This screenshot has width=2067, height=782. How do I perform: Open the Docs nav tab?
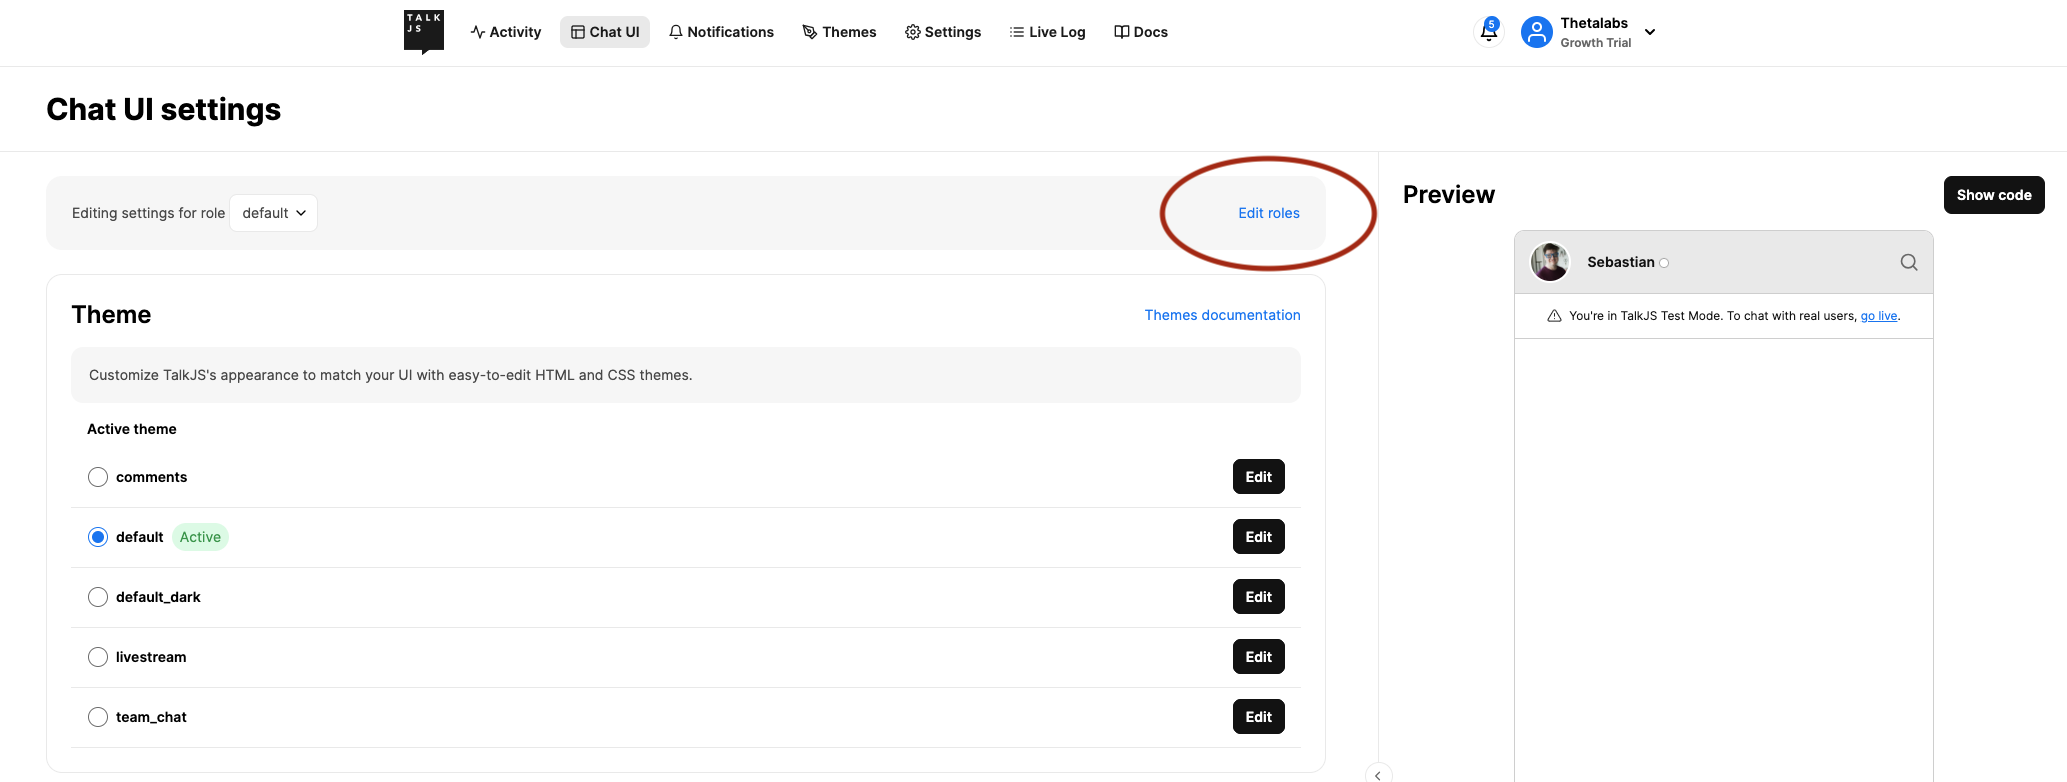click(1141, 32)
